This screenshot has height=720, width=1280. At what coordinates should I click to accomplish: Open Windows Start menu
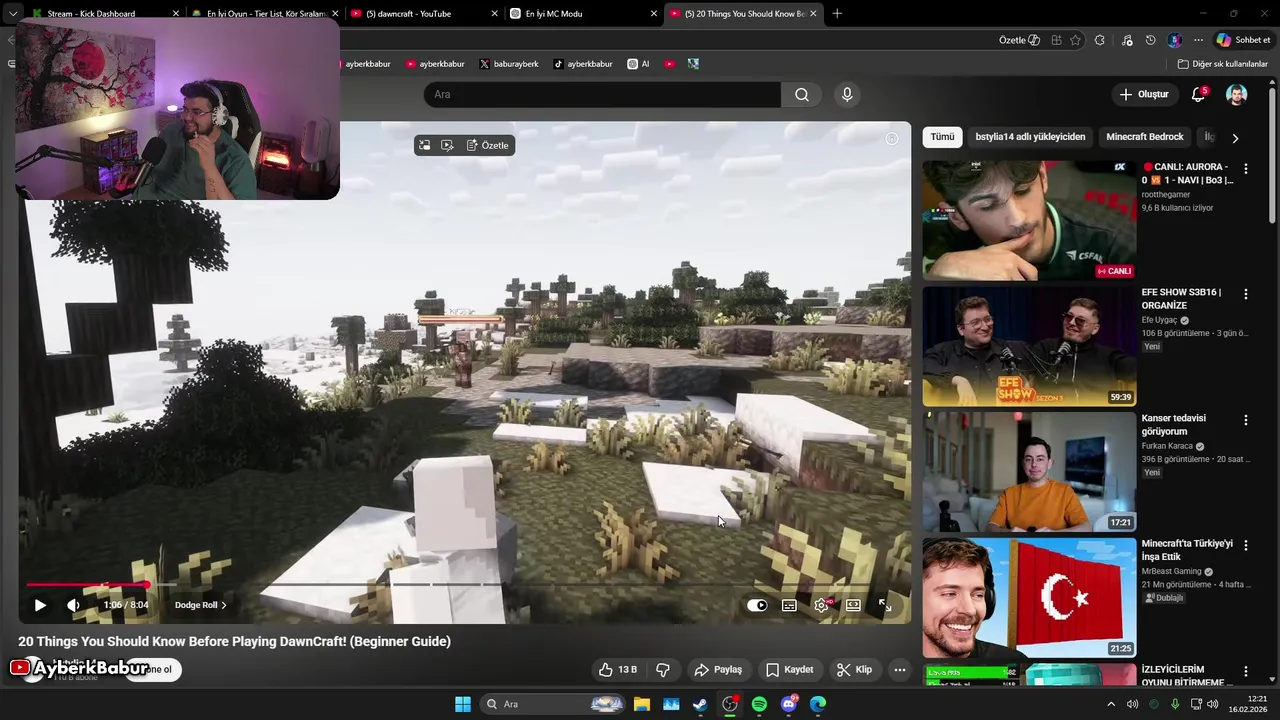(x=463, y=704)
